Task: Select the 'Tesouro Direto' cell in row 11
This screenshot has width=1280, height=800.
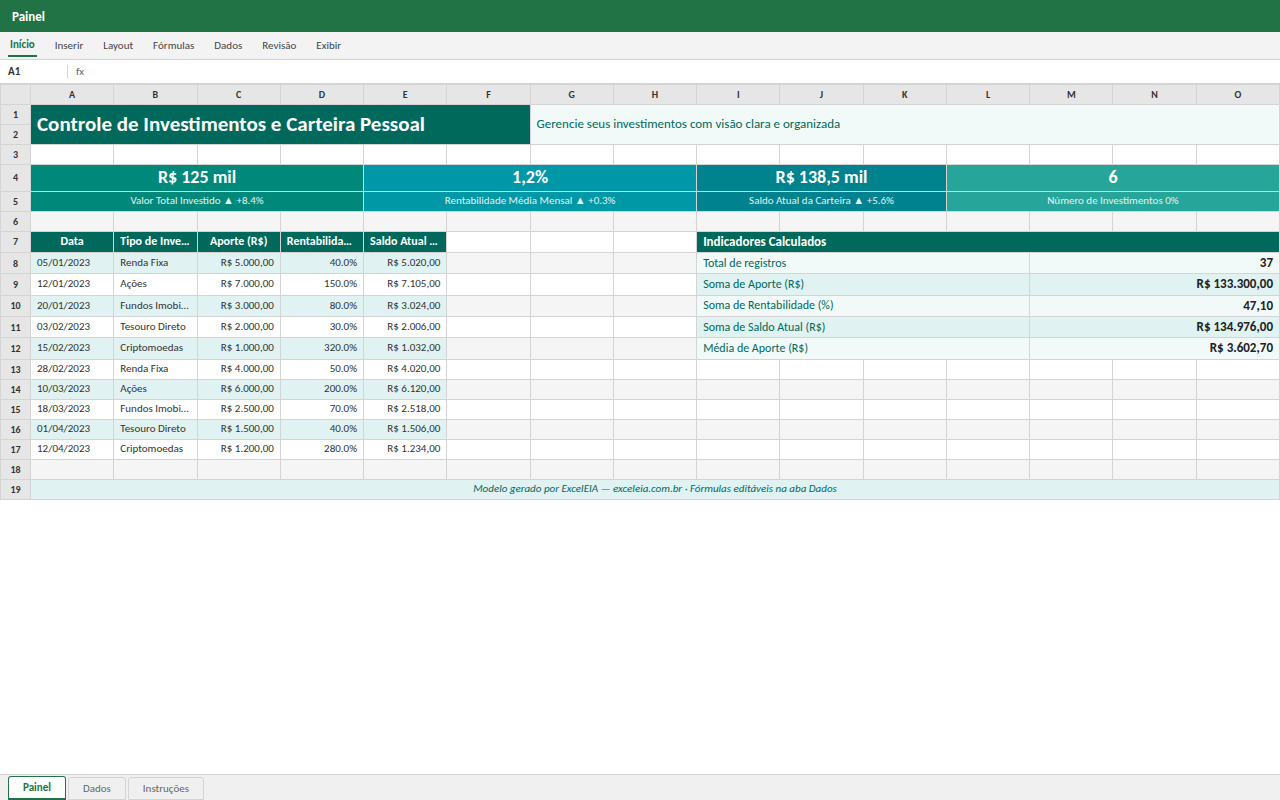Action: [155, 327]
